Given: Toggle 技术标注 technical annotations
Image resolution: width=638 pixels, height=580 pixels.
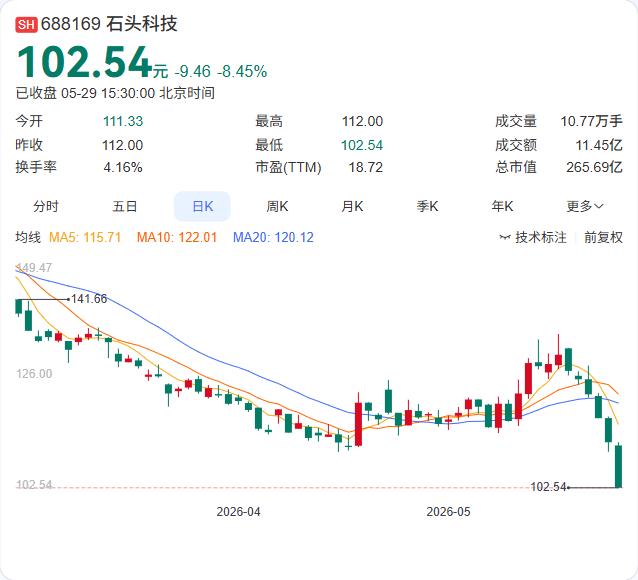Looking at the screenshot, I should click(541, 237).
